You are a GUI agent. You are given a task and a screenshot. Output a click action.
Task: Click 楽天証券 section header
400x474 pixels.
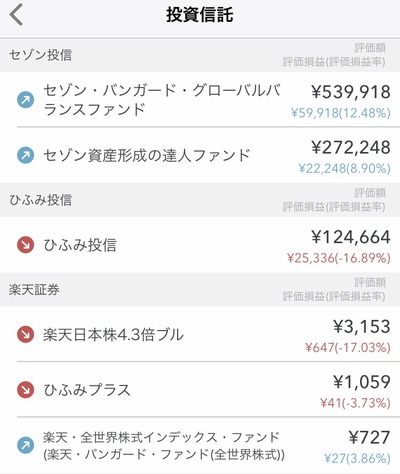(200, 290)
